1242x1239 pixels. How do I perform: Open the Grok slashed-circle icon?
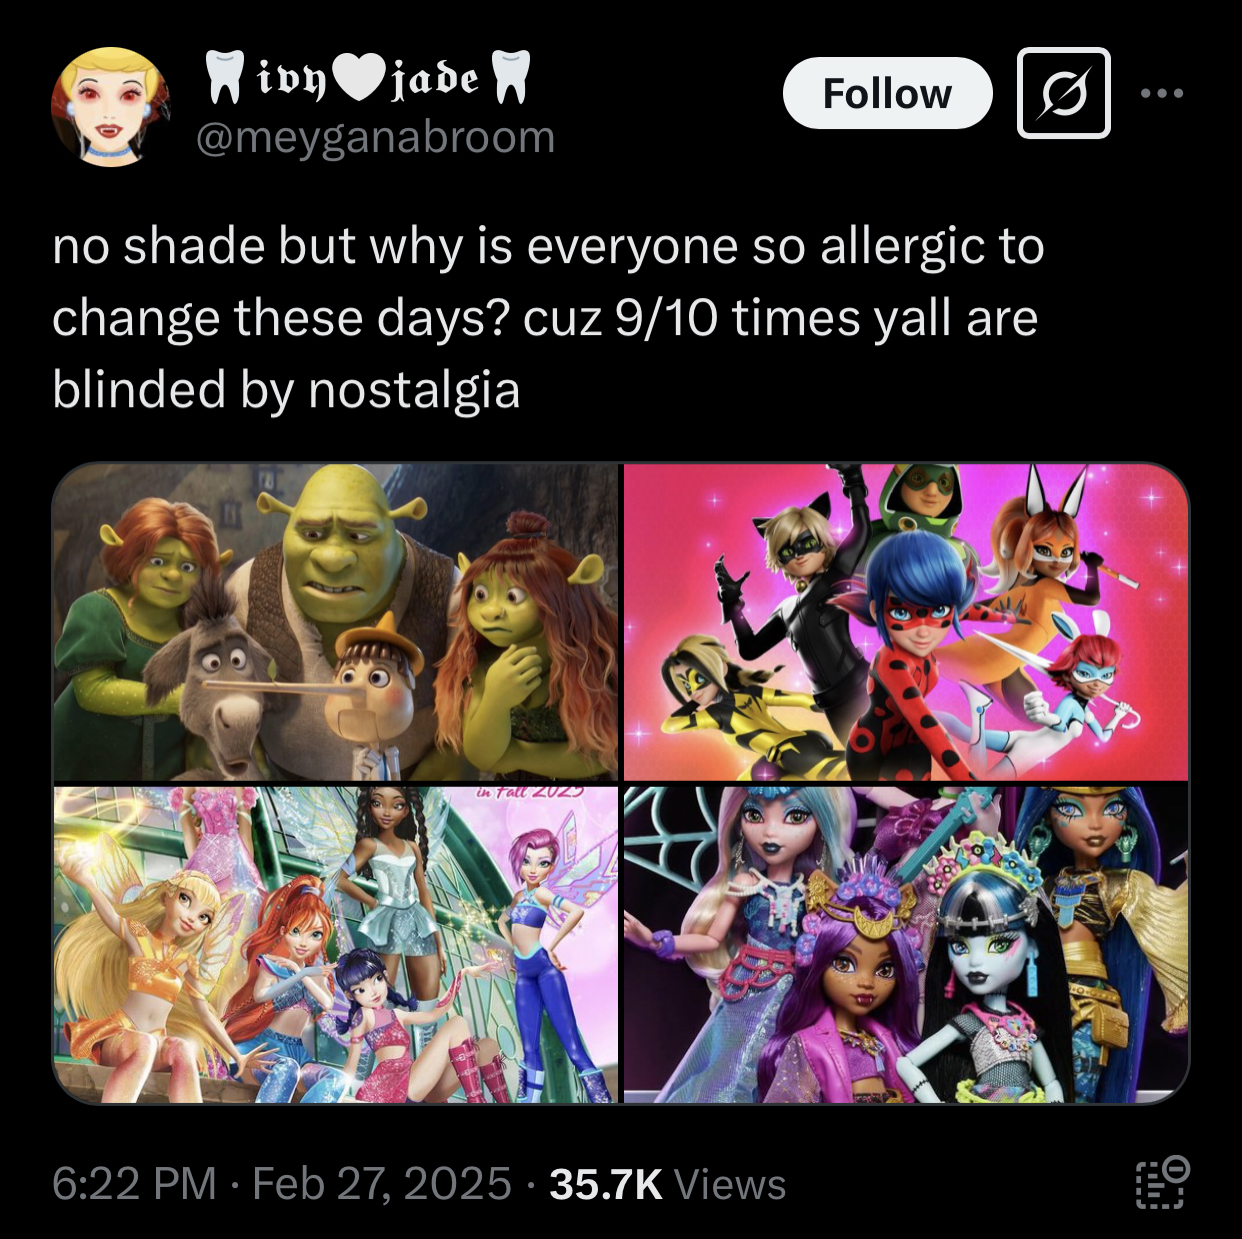tap(1063, 93)
